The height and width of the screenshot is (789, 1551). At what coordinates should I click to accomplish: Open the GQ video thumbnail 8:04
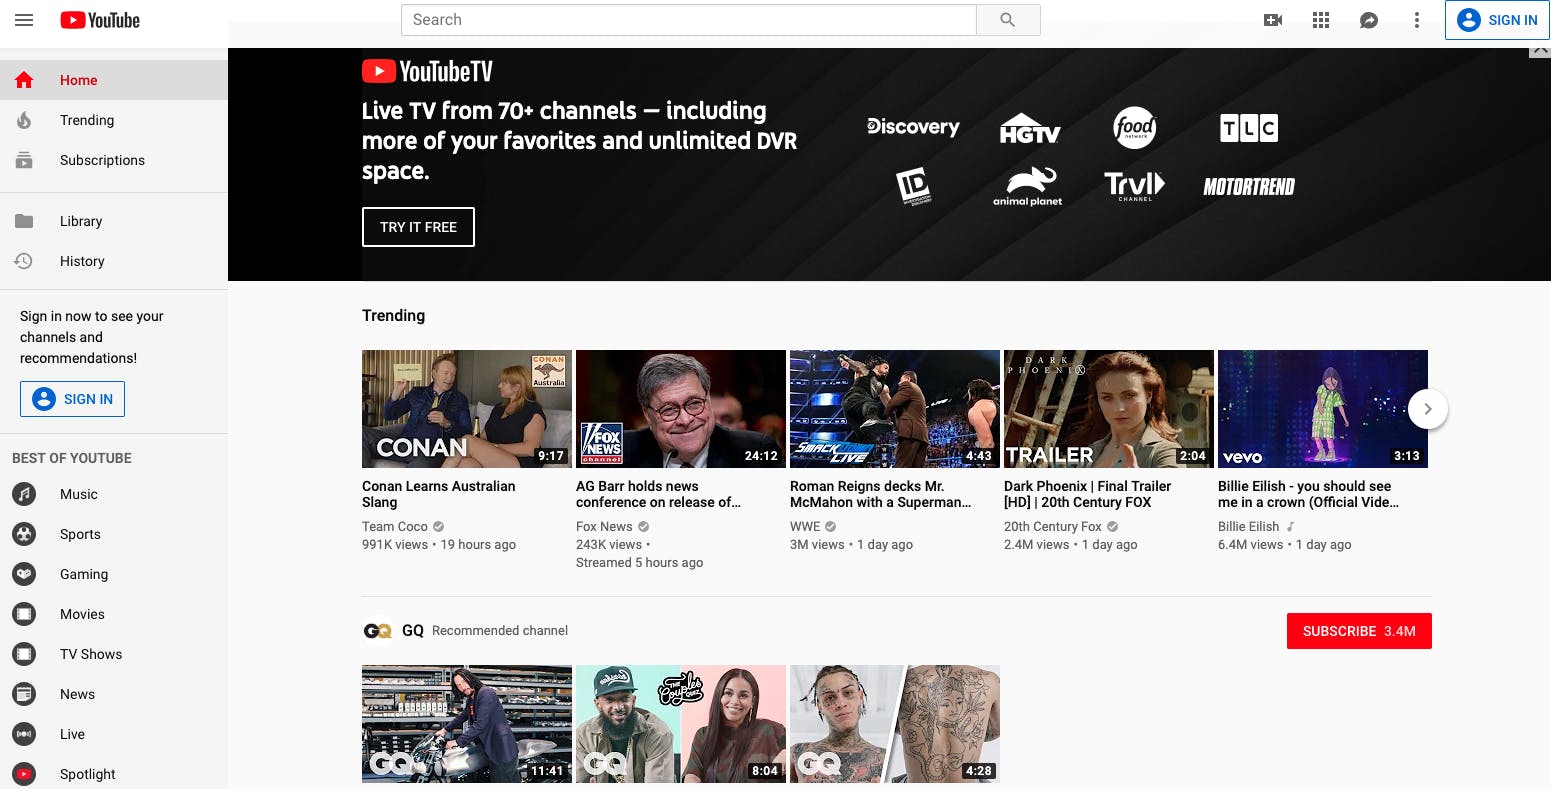(681, 724)
